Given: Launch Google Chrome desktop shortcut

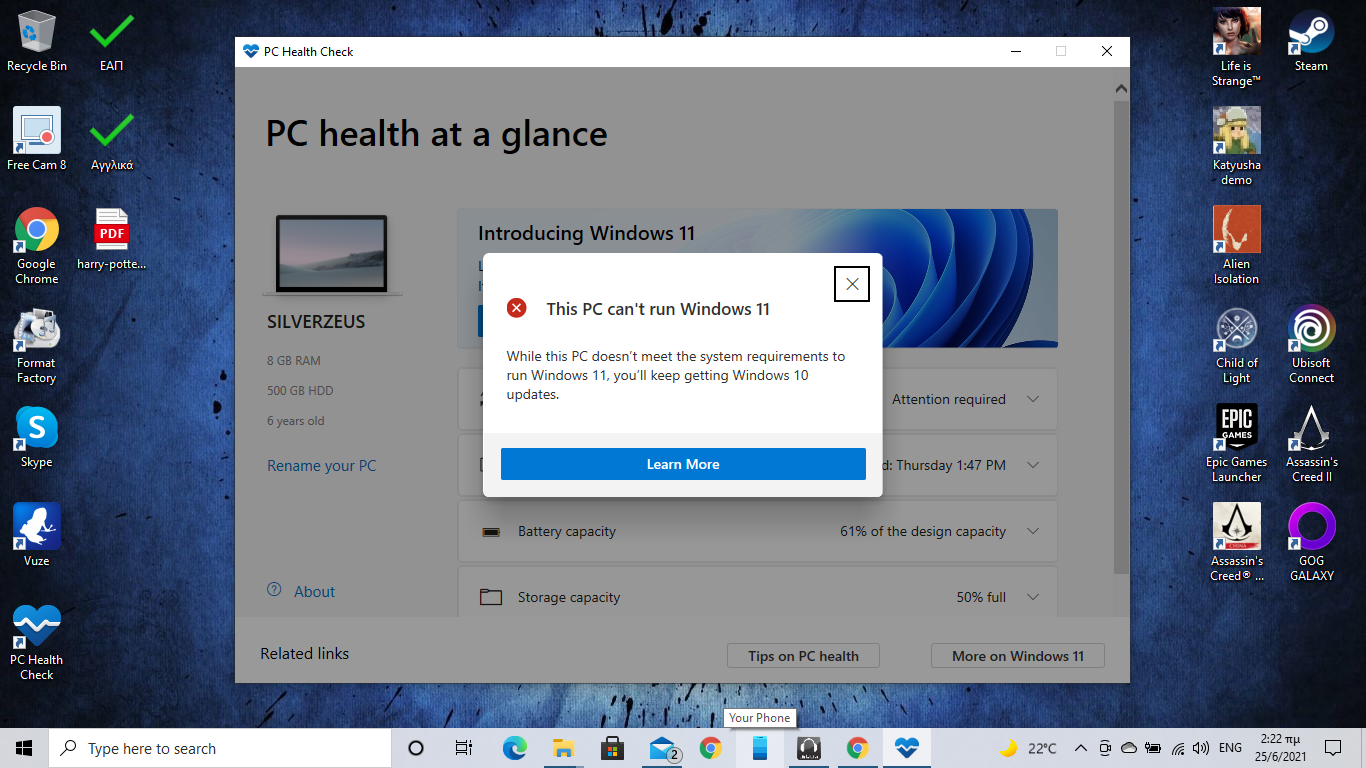Looking at the screenshot, I should tap(37, 245).
